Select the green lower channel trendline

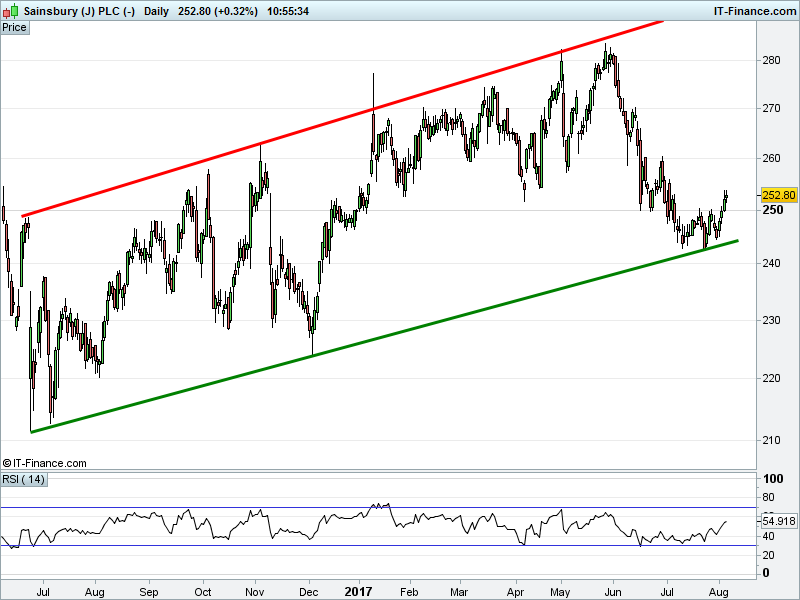click(384, 337)
